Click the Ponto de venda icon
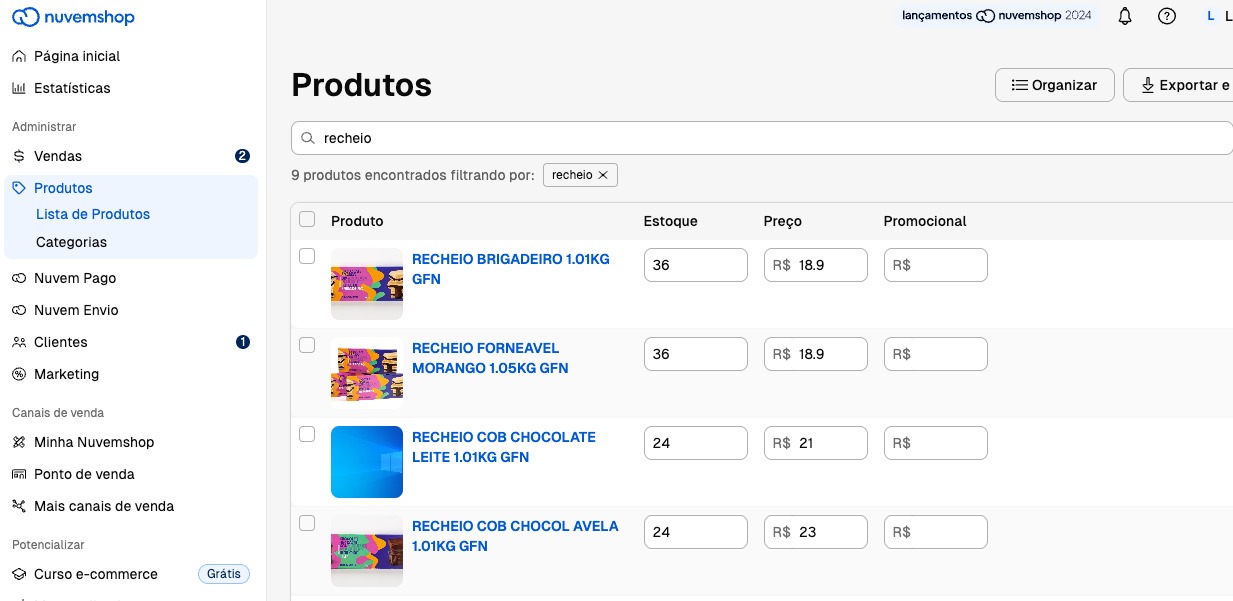The image size is (1233, 601). pos(19,474)
